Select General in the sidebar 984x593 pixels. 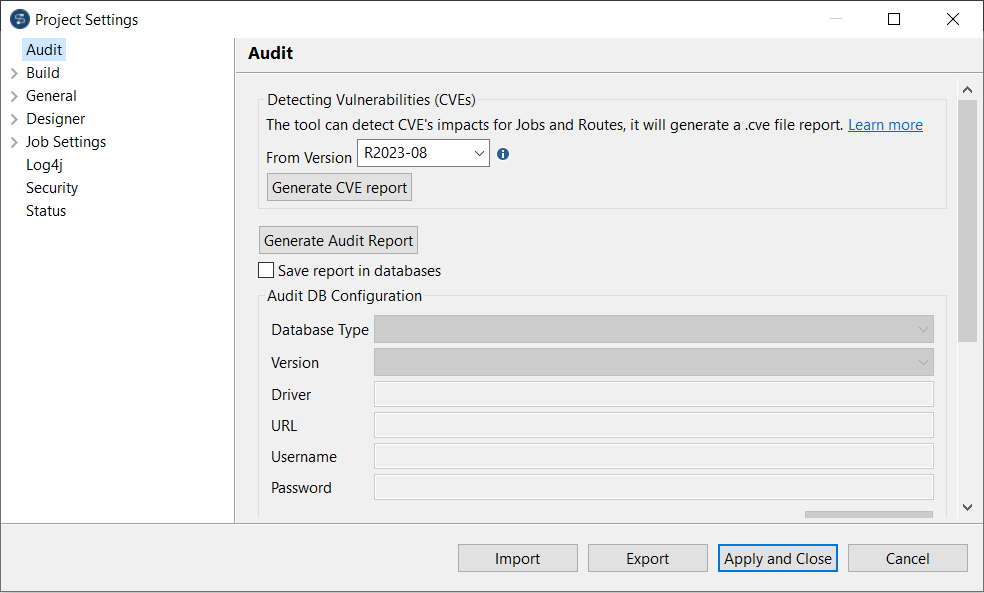[x=51, y=95]
